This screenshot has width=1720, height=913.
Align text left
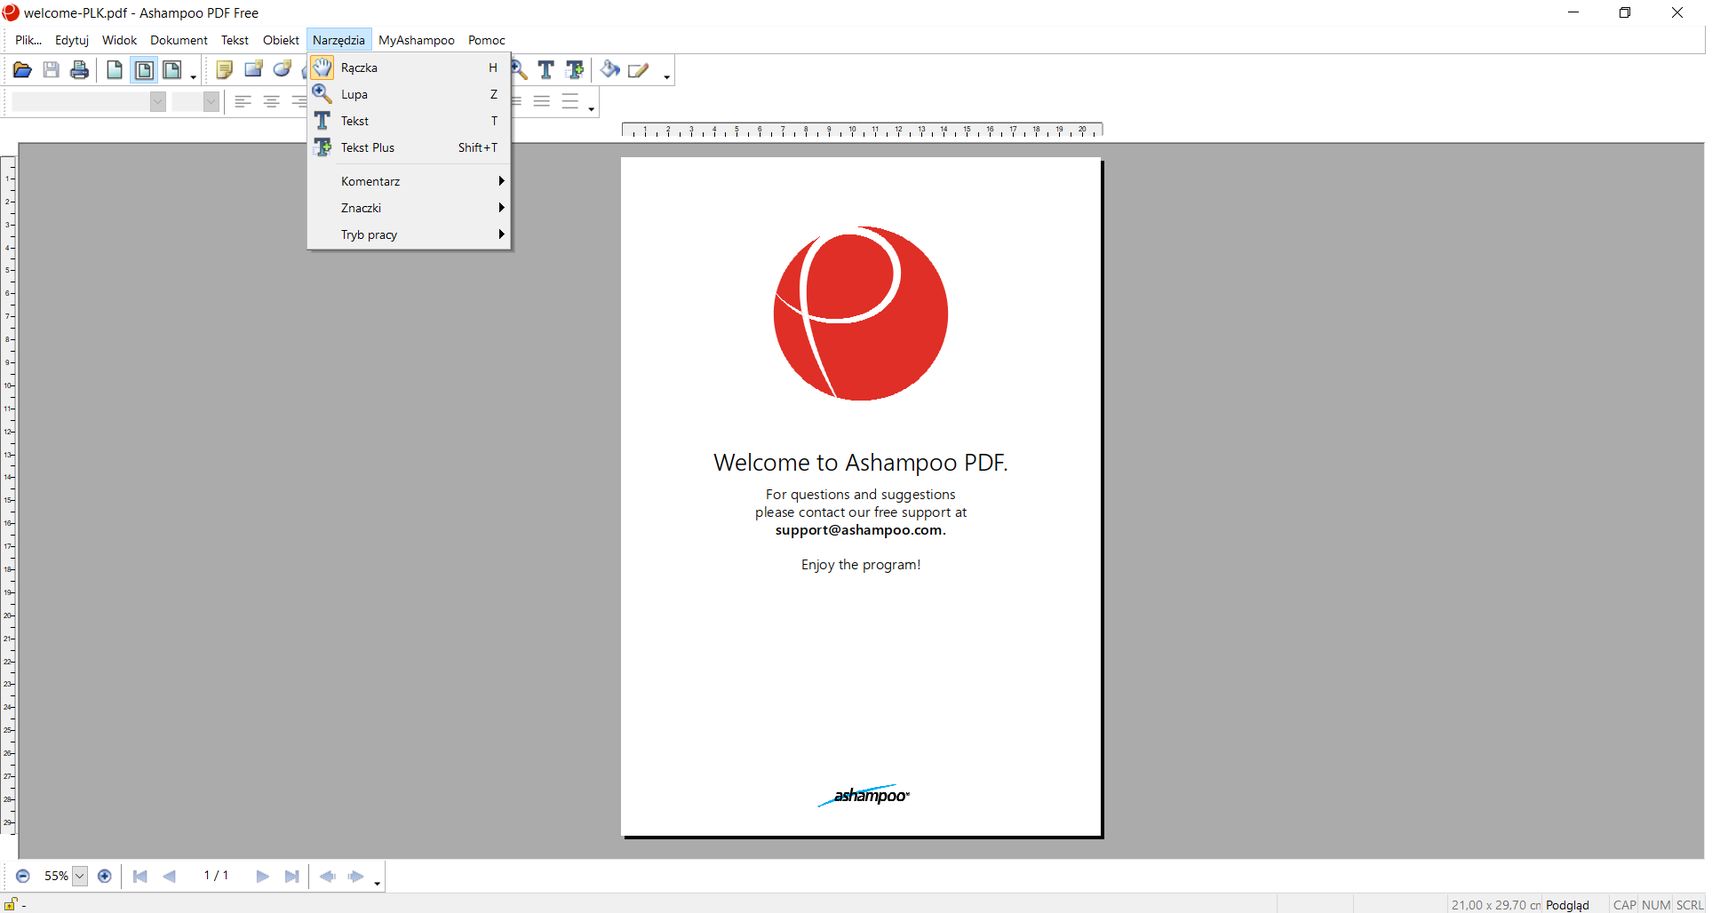tap(242, 101)
